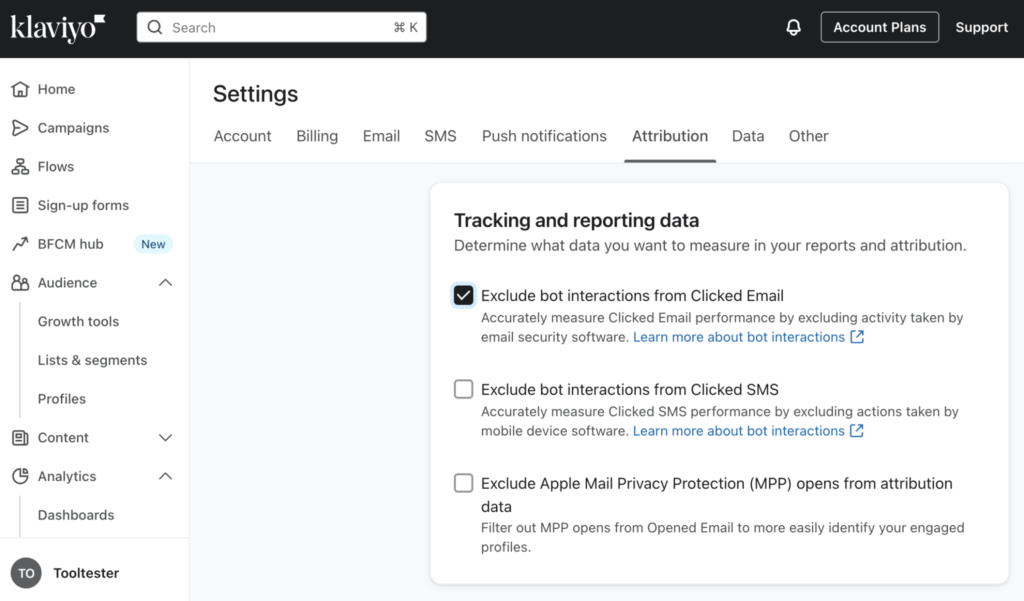The width and height of the screenshot is (1024, 601).
Task: Click the Analytics icon in the sidebar
Action: coord(23,476)
